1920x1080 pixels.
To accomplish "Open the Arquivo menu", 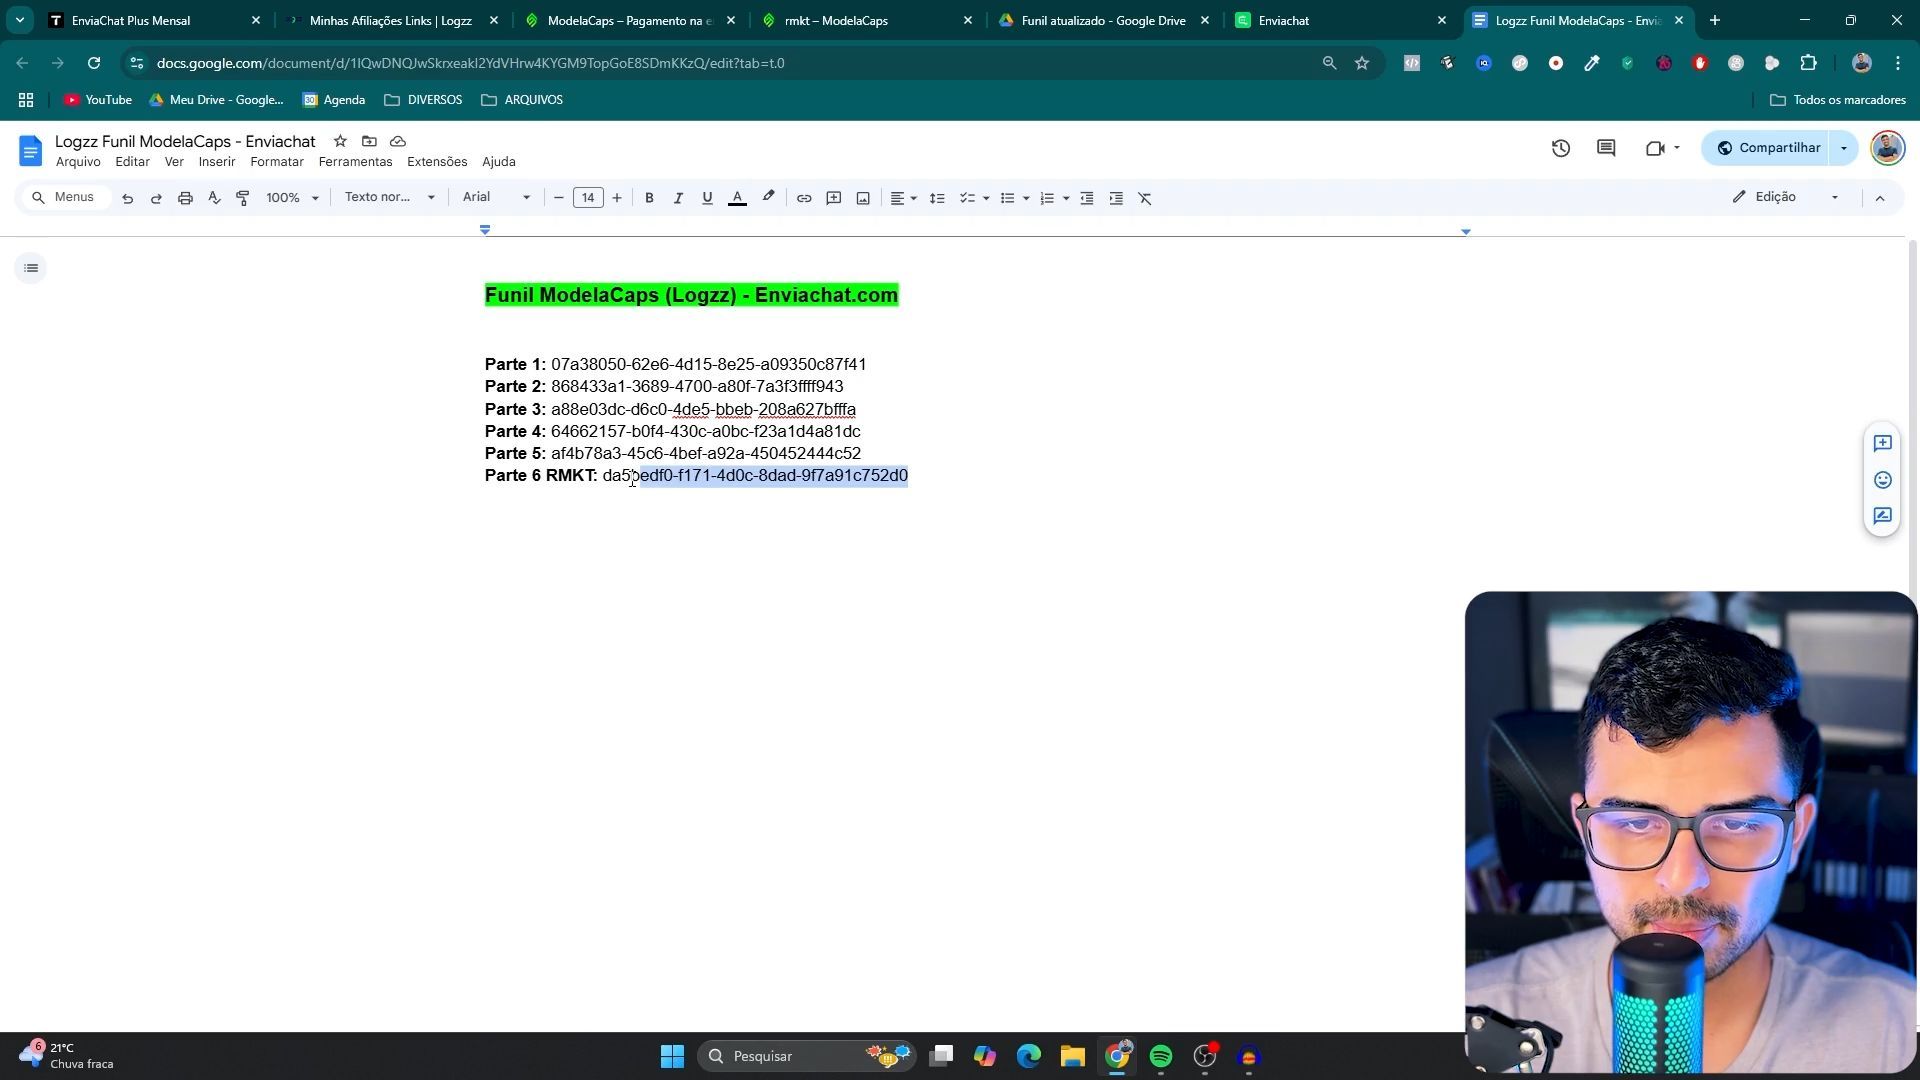I will click(78, 162).
